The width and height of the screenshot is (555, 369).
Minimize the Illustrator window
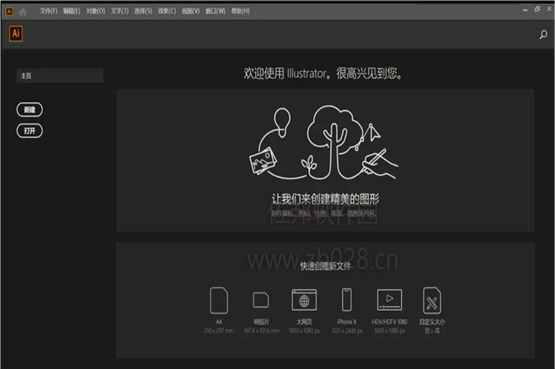(x=525, y=10)
